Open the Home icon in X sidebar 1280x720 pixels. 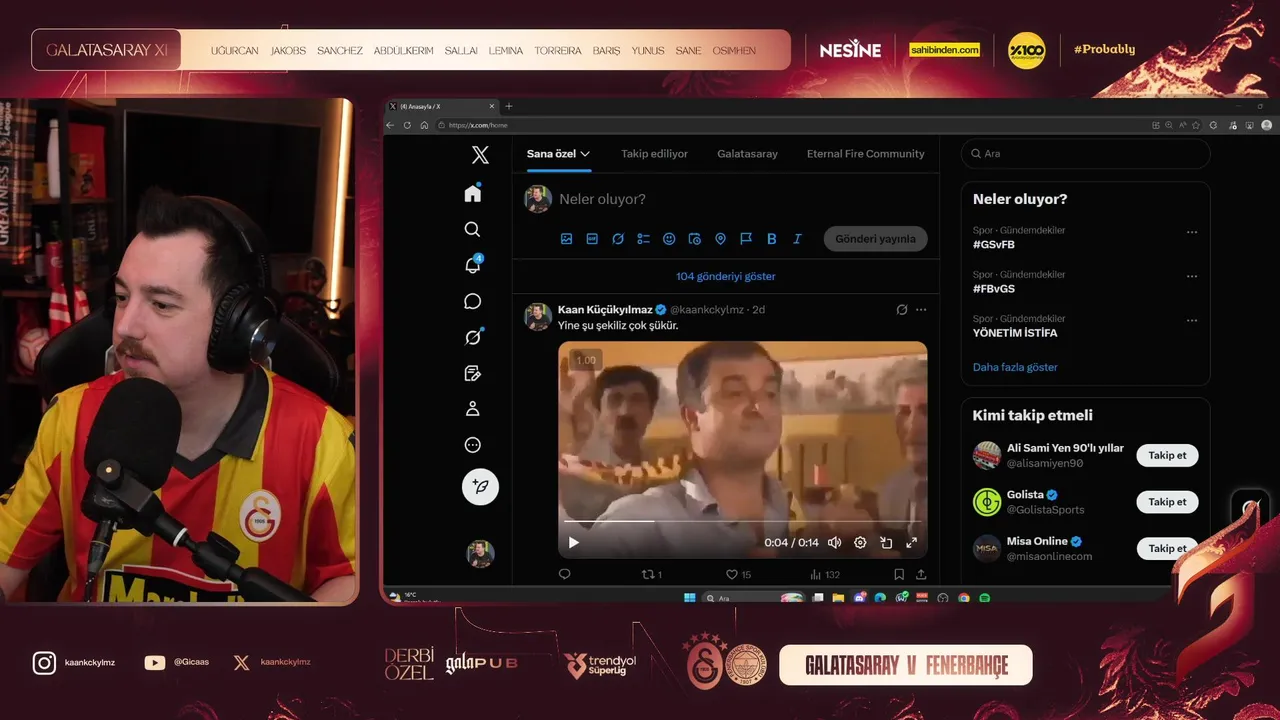point(473,193)
